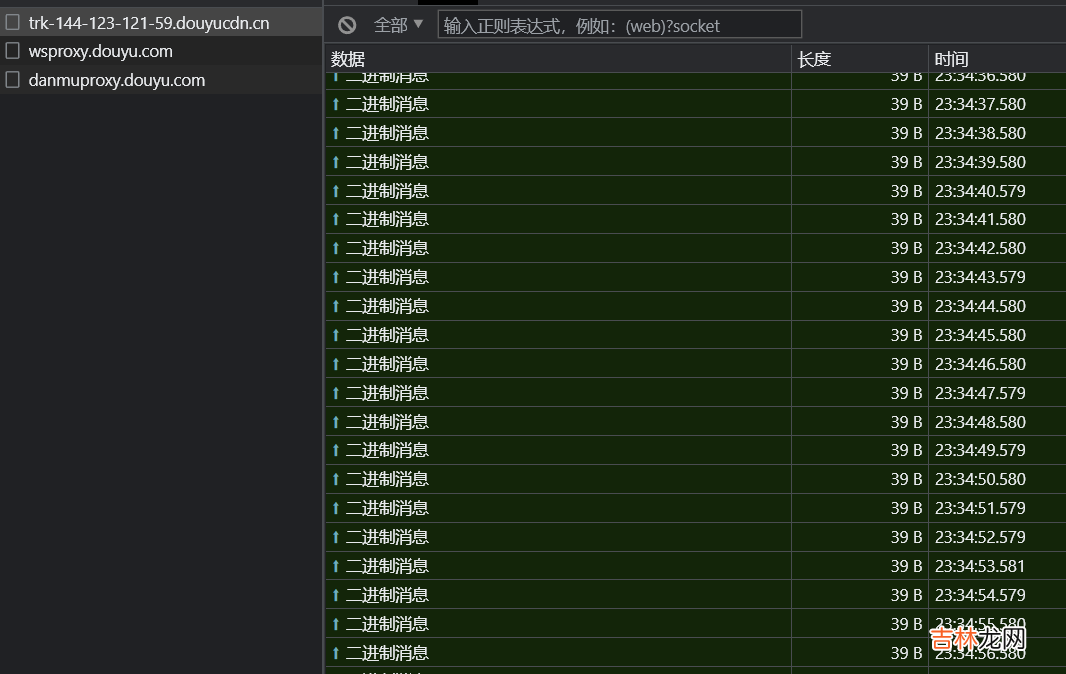
Task: Click the 时间 column header
Action: tap(951, 59)
